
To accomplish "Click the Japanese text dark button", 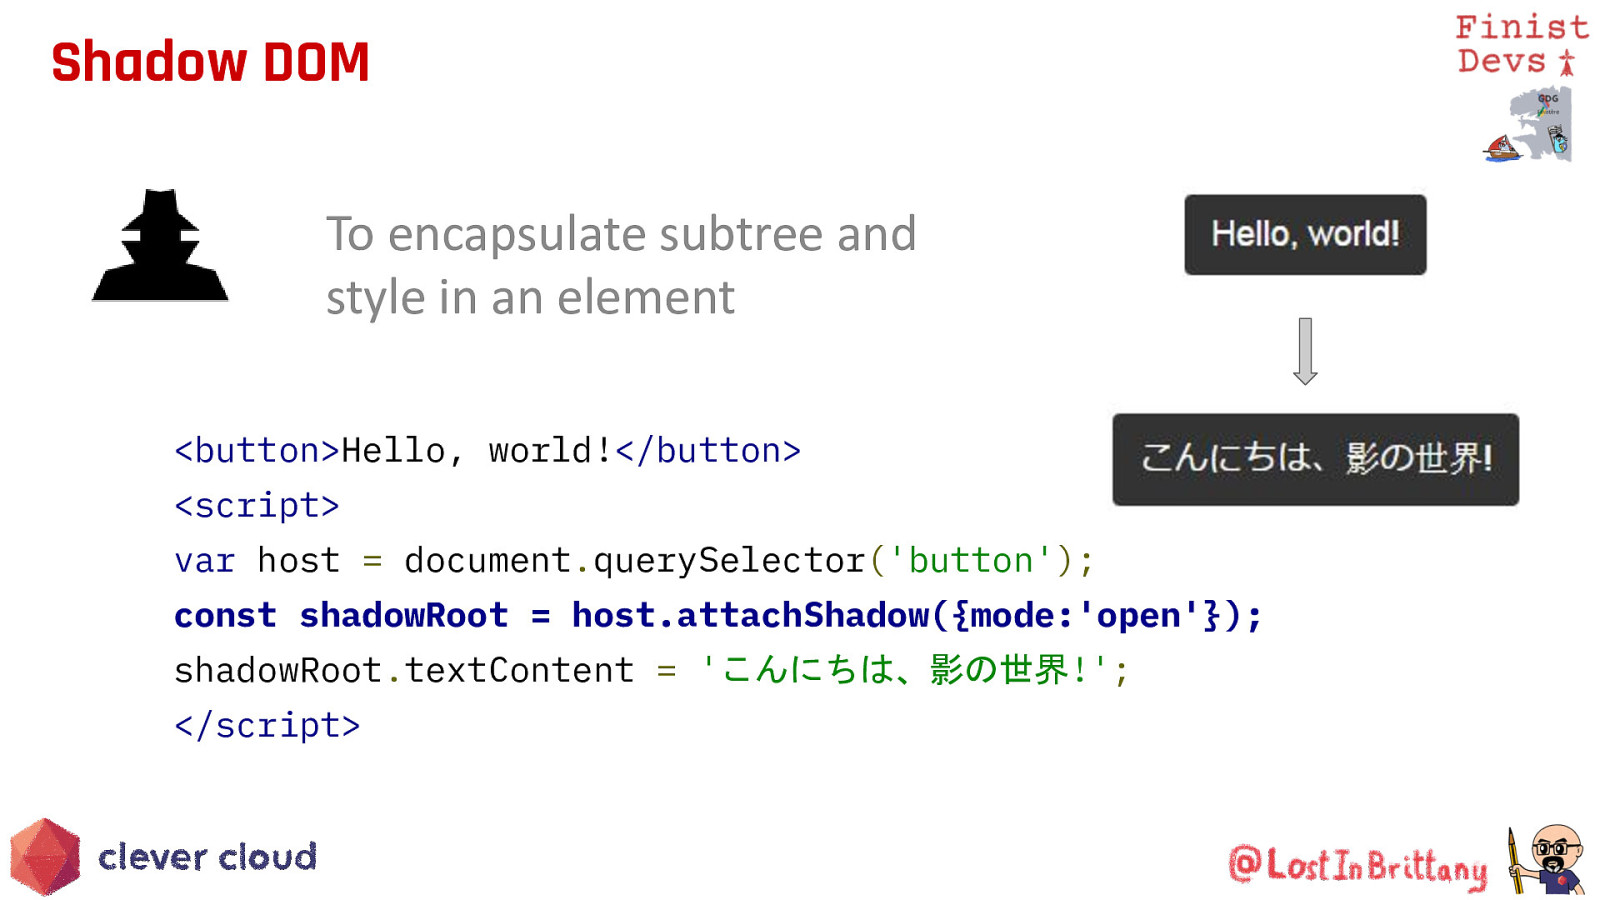I will (x=1315, y=459).
